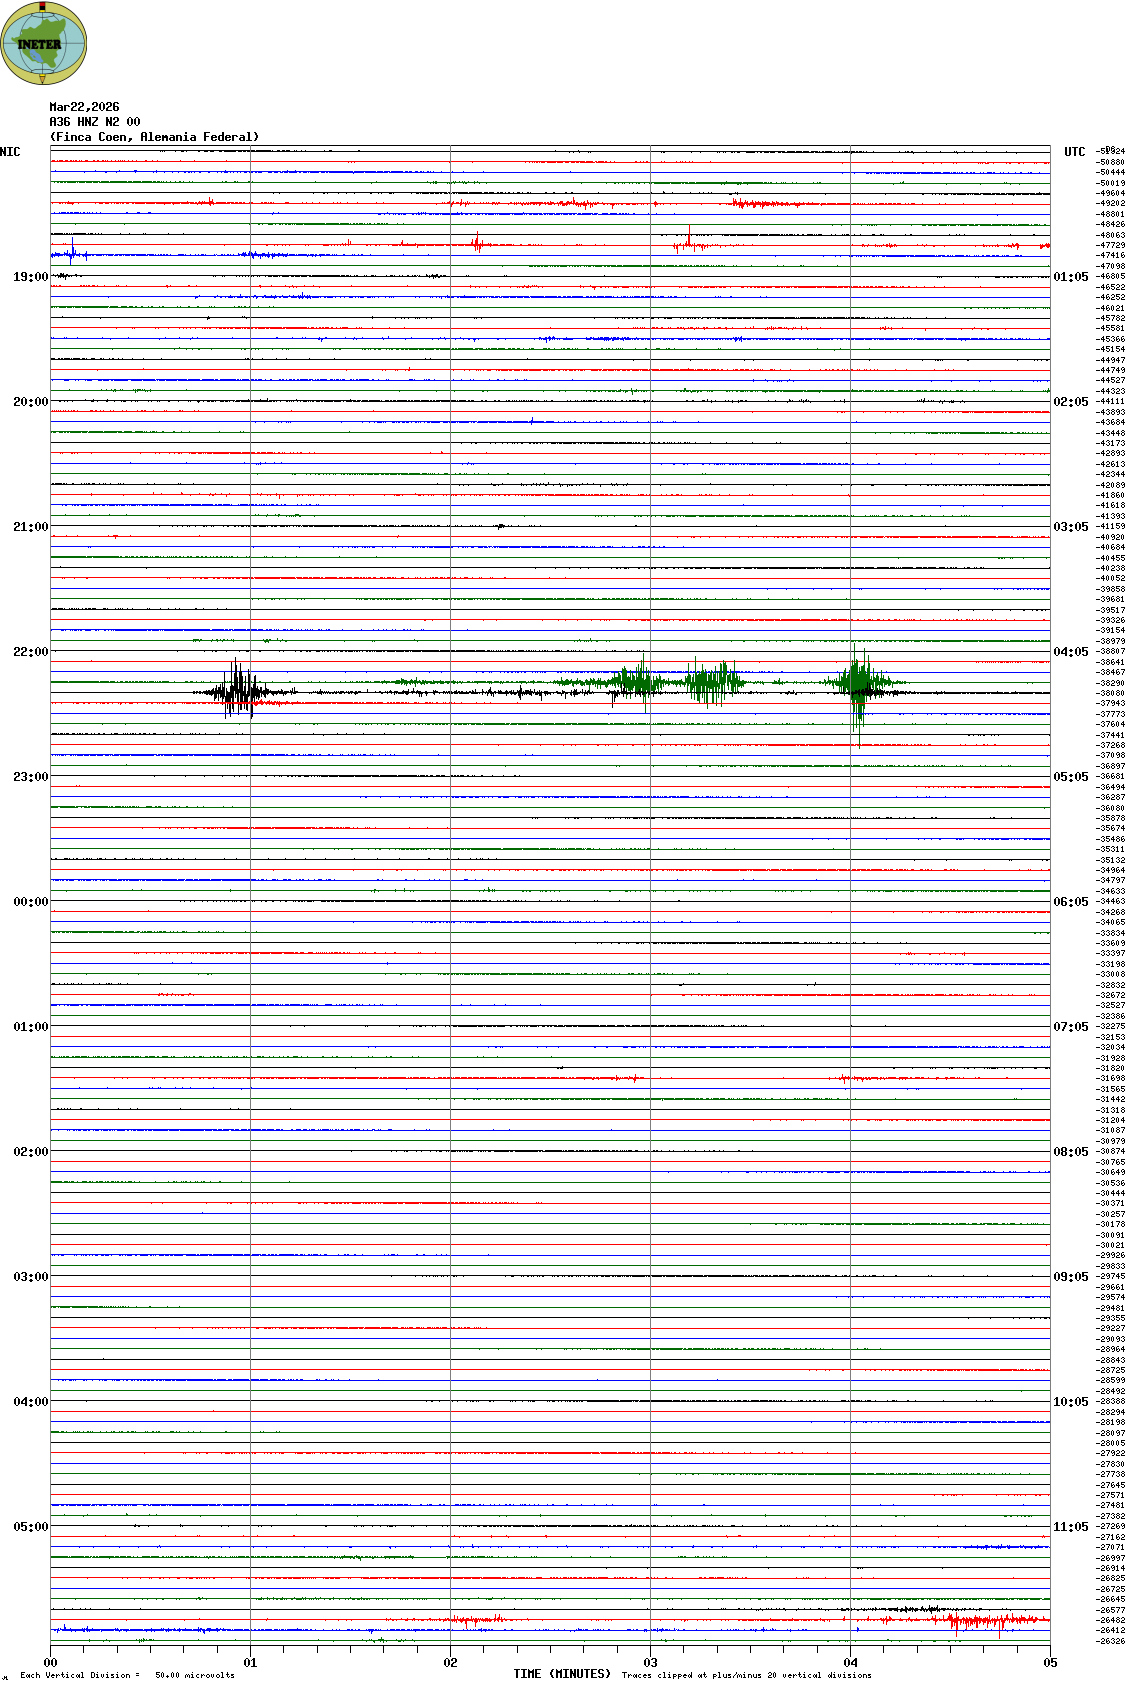Select the 19:00 local time label
Screen dimensions: 1130x1689
coord(30,277)
